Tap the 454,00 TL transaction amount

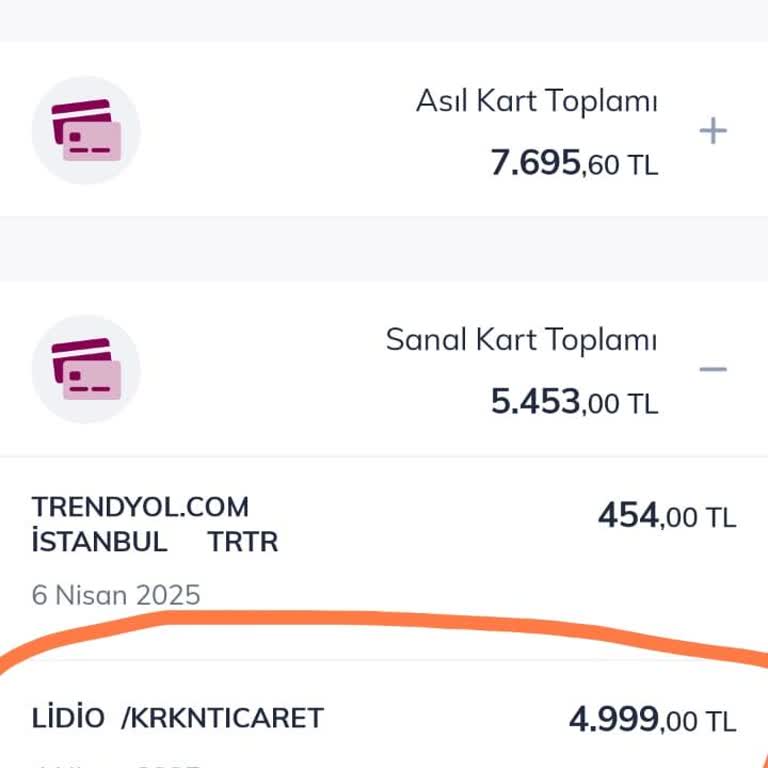point(666,516)
